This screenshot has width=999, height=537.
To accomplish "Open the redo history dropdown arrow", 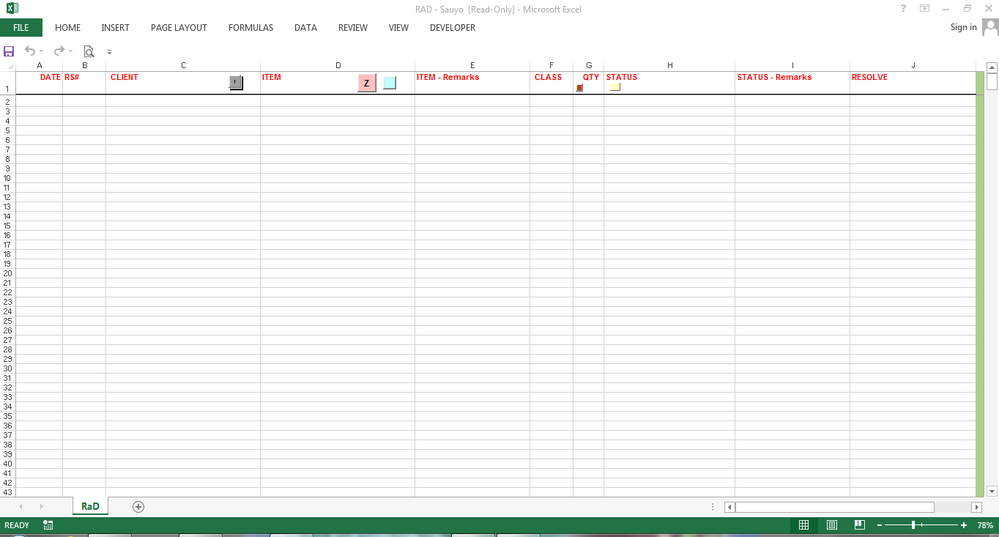I will 71,51.
